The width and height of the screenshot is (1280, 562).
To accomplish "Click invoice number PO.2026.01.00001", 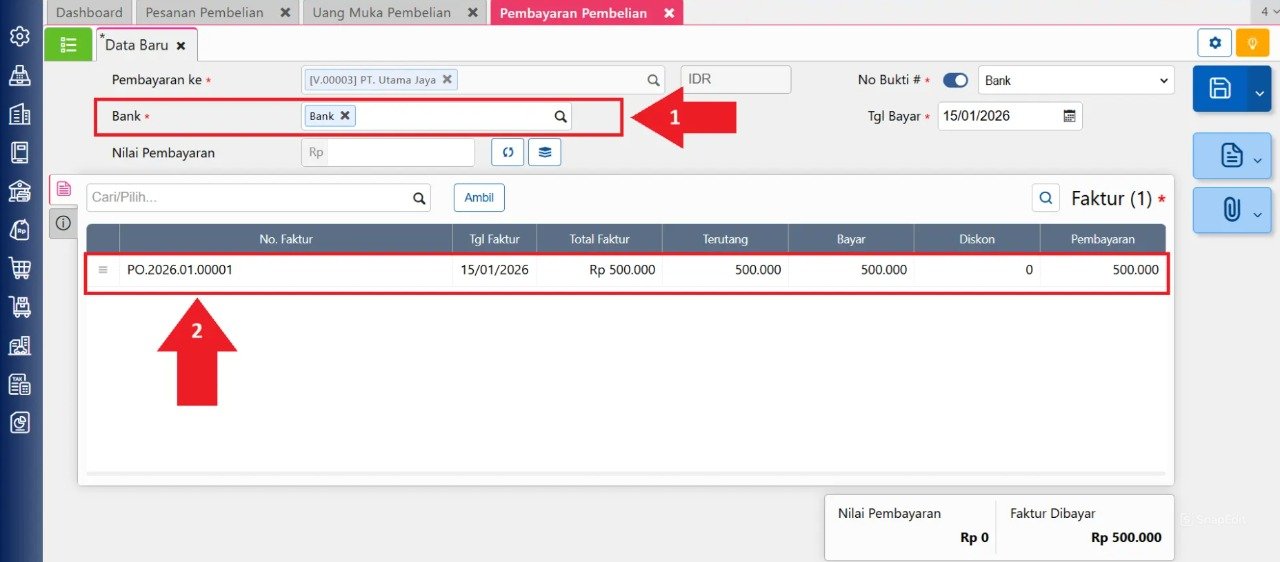I will (x=180, y=270).
